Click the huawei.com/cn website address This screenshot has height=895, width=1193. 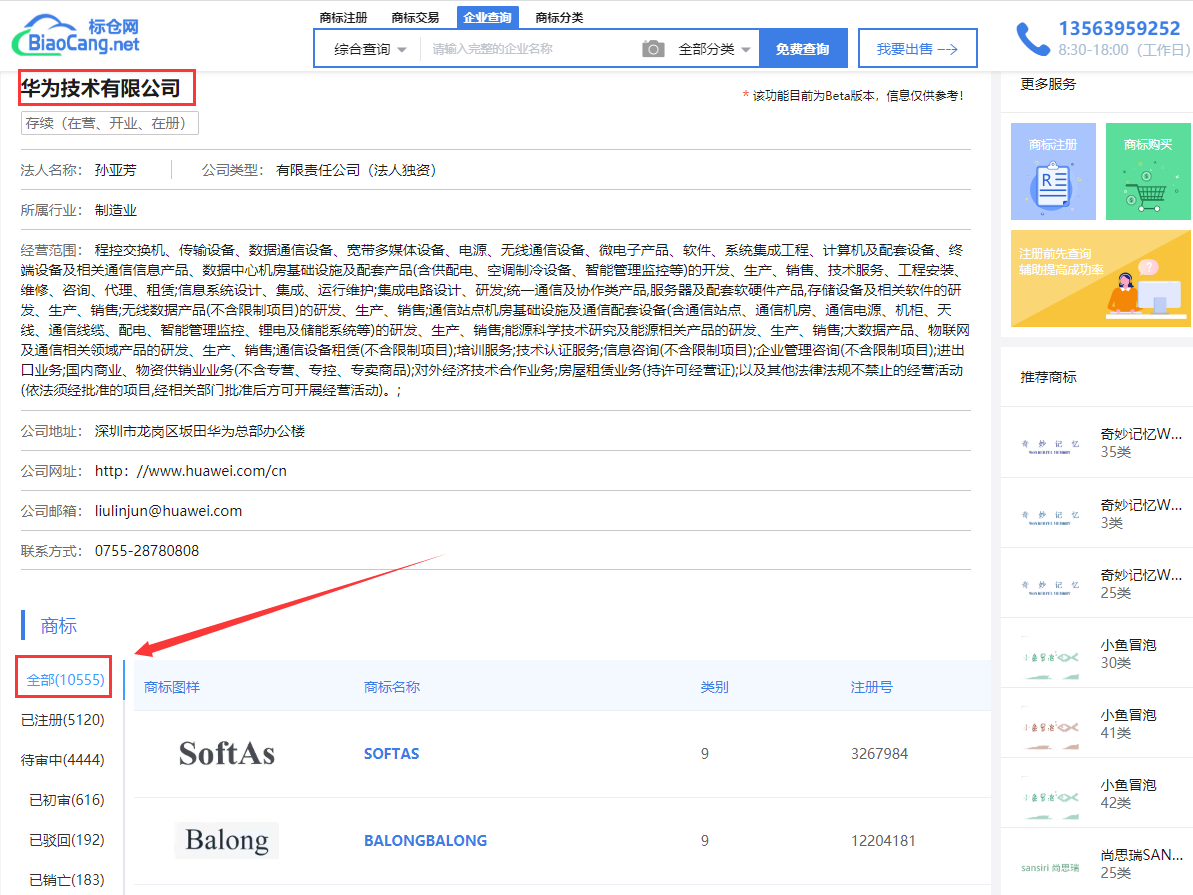tap(191, 471)
